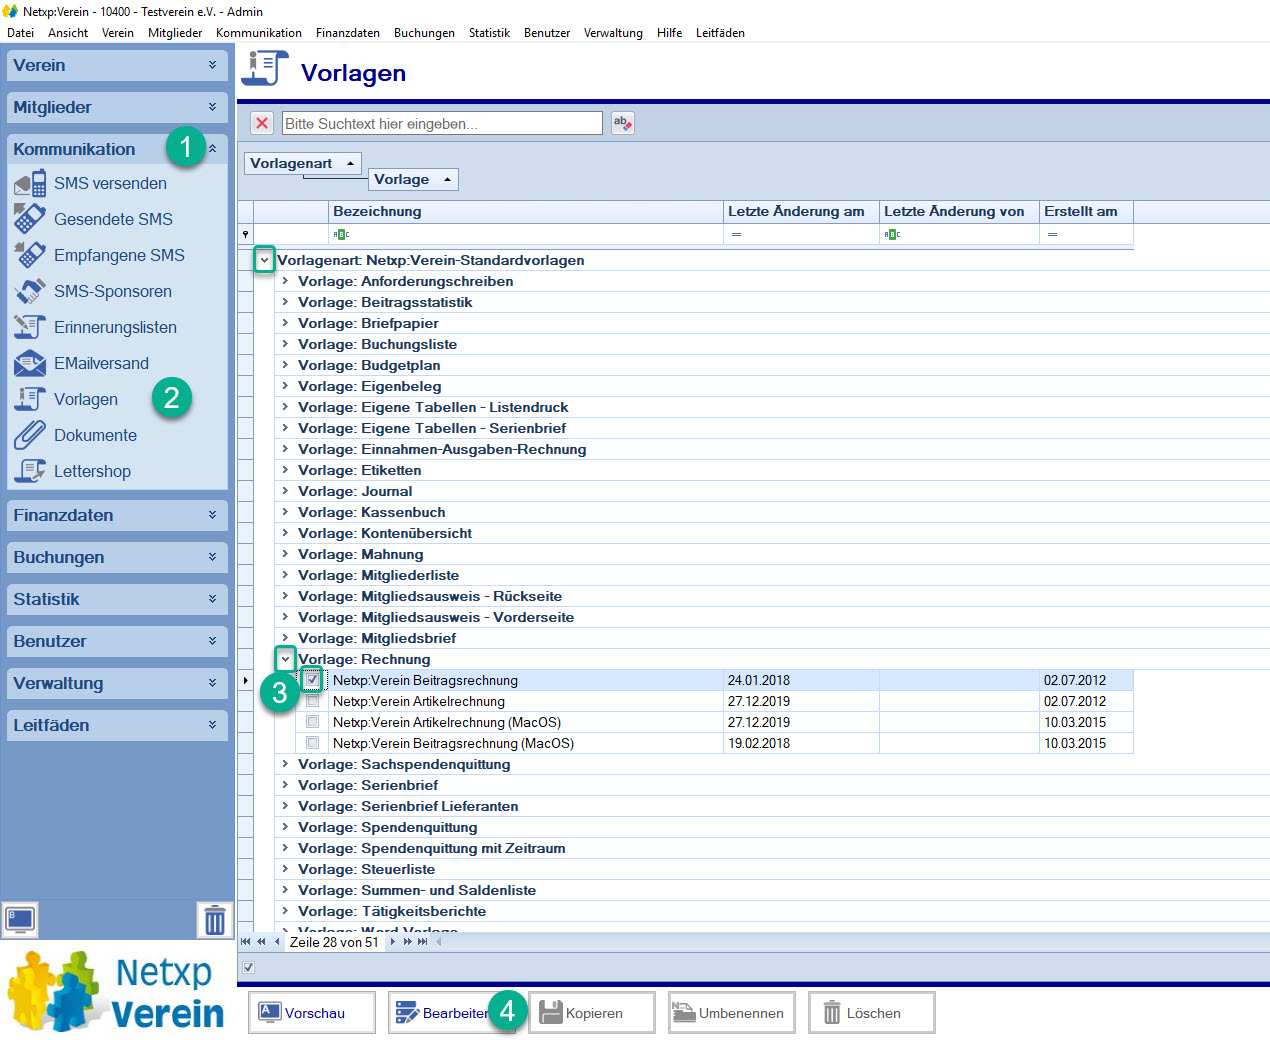The height and width of the screenshot is (1040, 1270).
Task: Expand the Finanzdaten sidebar section
Action: tap(117, 515)
